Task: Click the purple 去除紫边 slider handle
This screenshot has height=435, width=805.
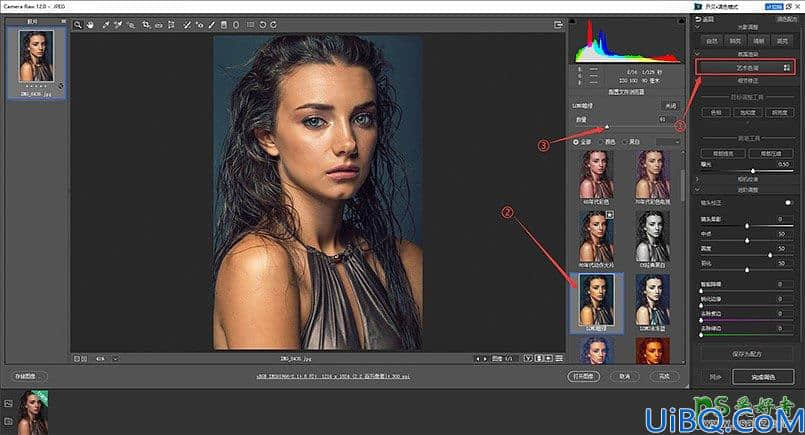Action: pyautogui.click(x=701, y=320)
